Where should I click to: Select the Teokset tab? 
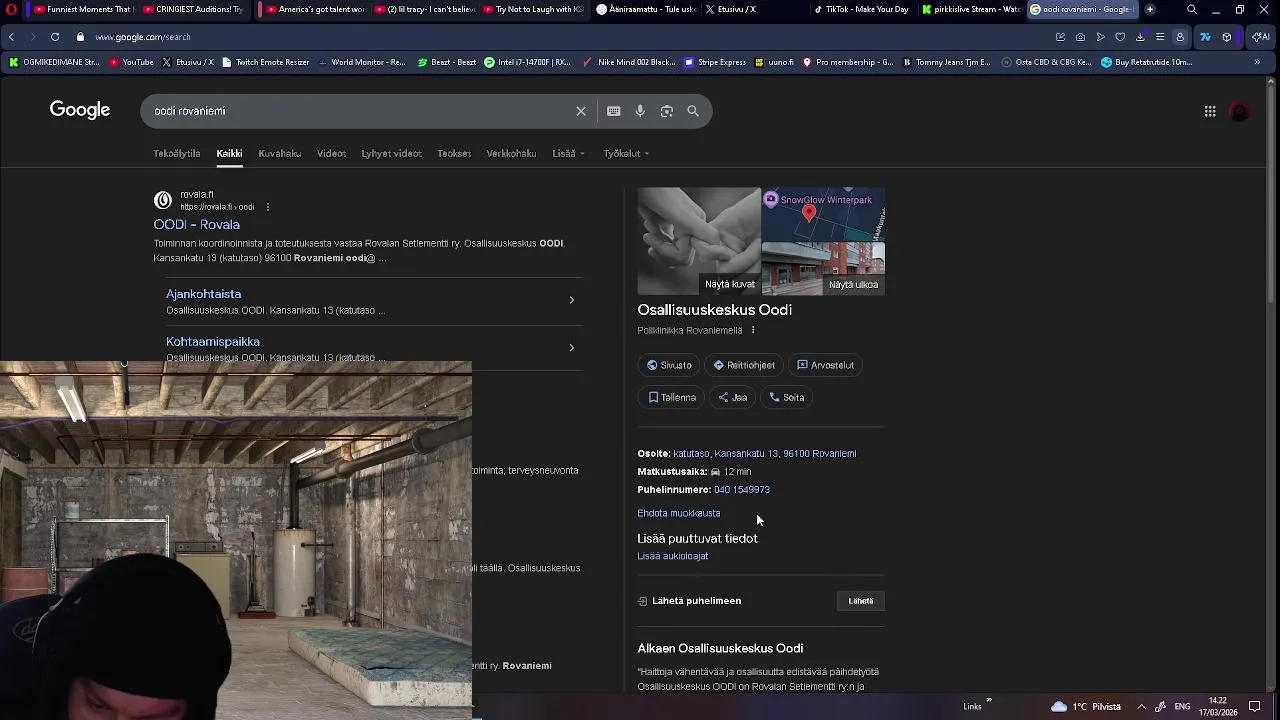coord(453,153)
